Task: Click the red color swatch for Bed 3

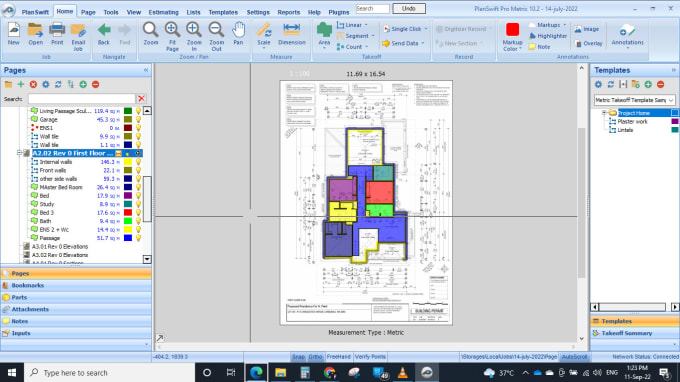Action: 128,212
